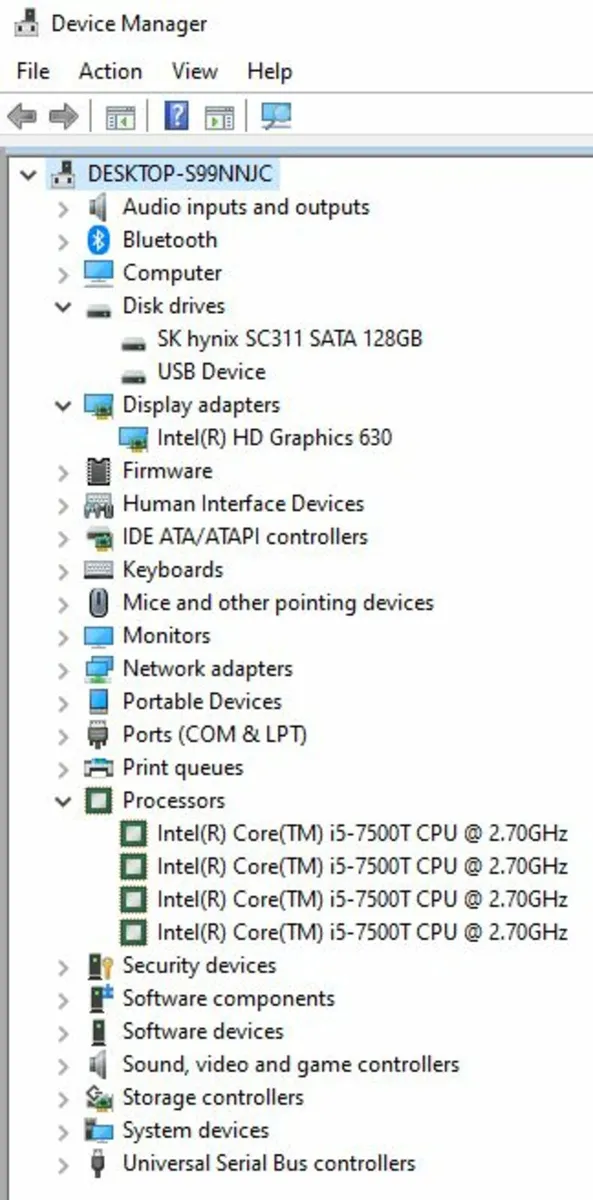This screenshot has width=593, height=1200.
Task: Expand the Universal Serial Bus controllers arrow
Action: click(x=63, y=1165)
